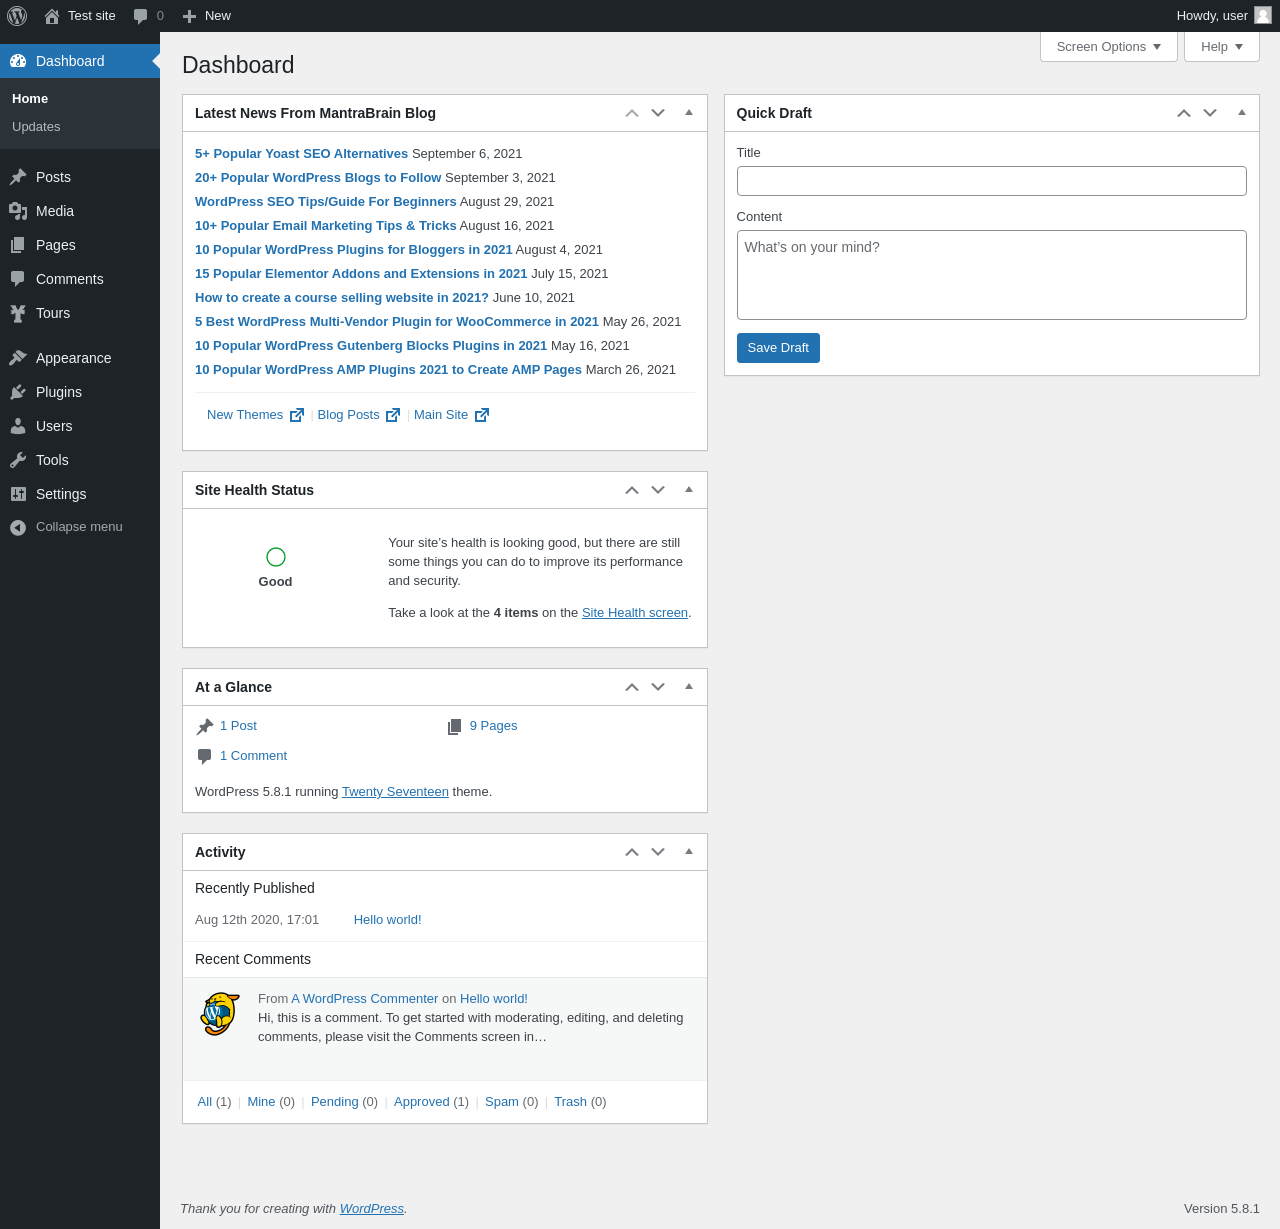Toggle the Quick Draft panel closed

[1242, 113]
